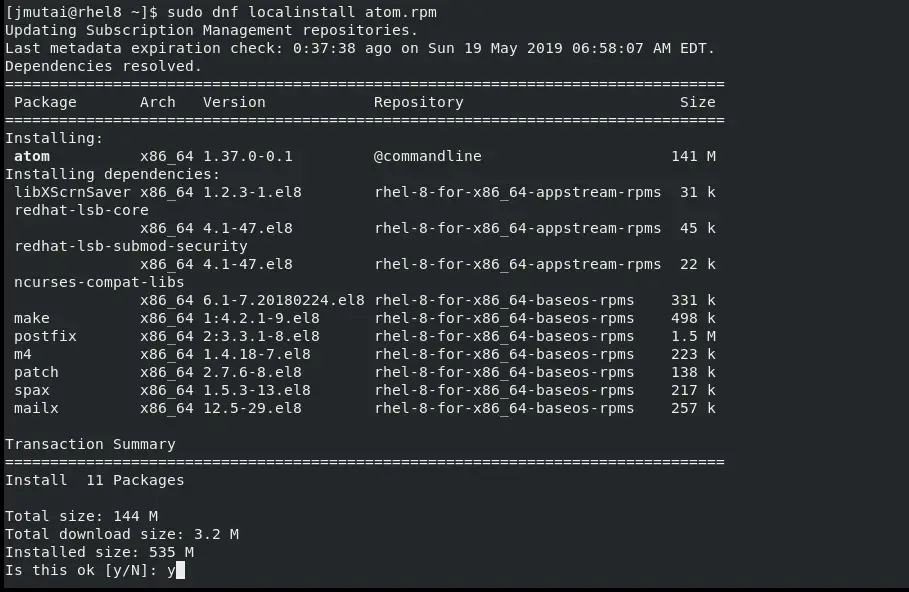This screenshot has height=592, width=909.
Task: Click the 'Installed size: 535 M' line
Action: click(99, 552)
